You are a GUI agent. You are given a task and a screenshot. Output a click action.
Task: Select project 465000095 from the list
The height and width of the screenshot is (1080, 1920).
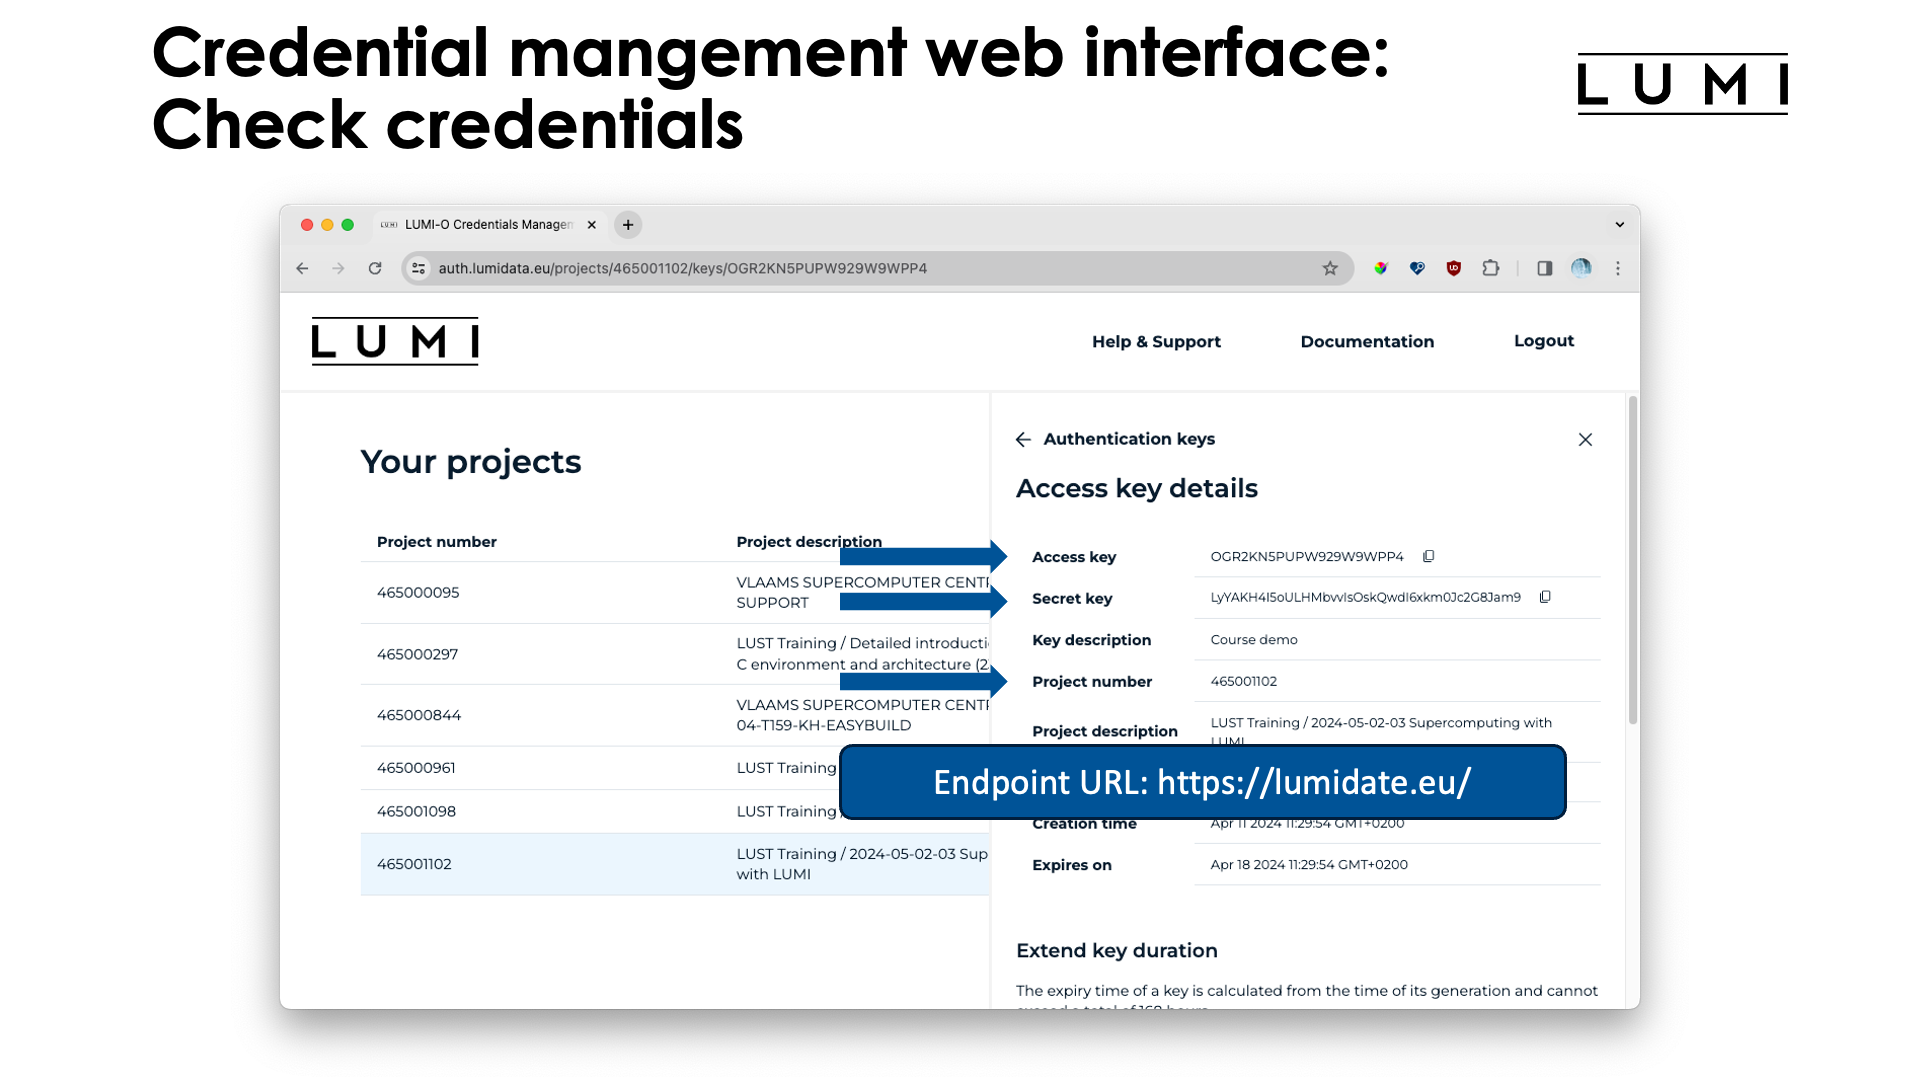(418, 592)
